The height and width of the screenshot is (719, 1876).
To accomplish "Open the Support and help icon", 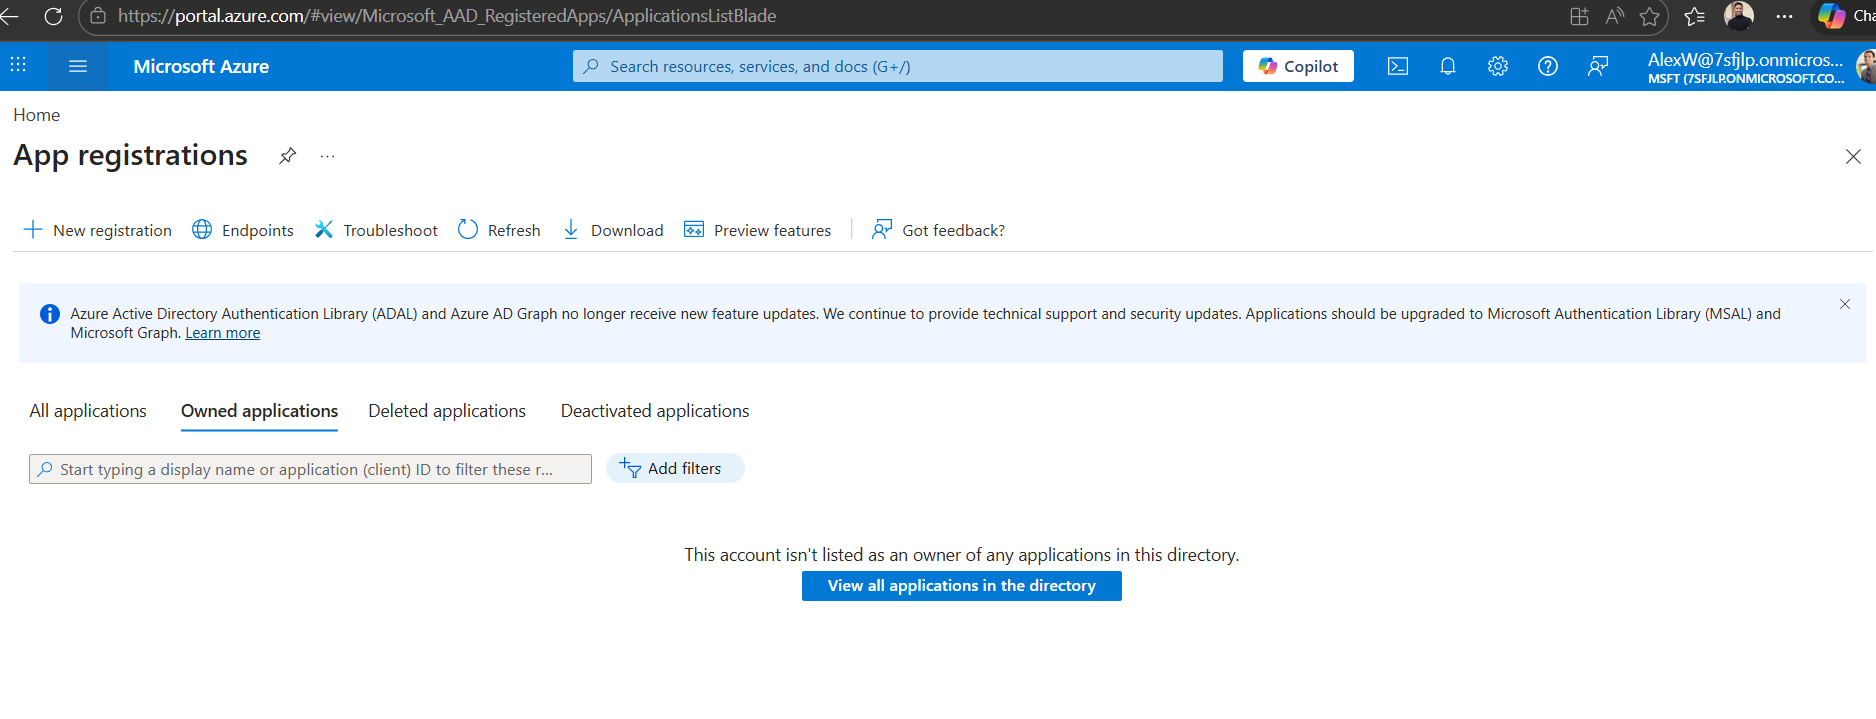I will (x=1548, y=66).
